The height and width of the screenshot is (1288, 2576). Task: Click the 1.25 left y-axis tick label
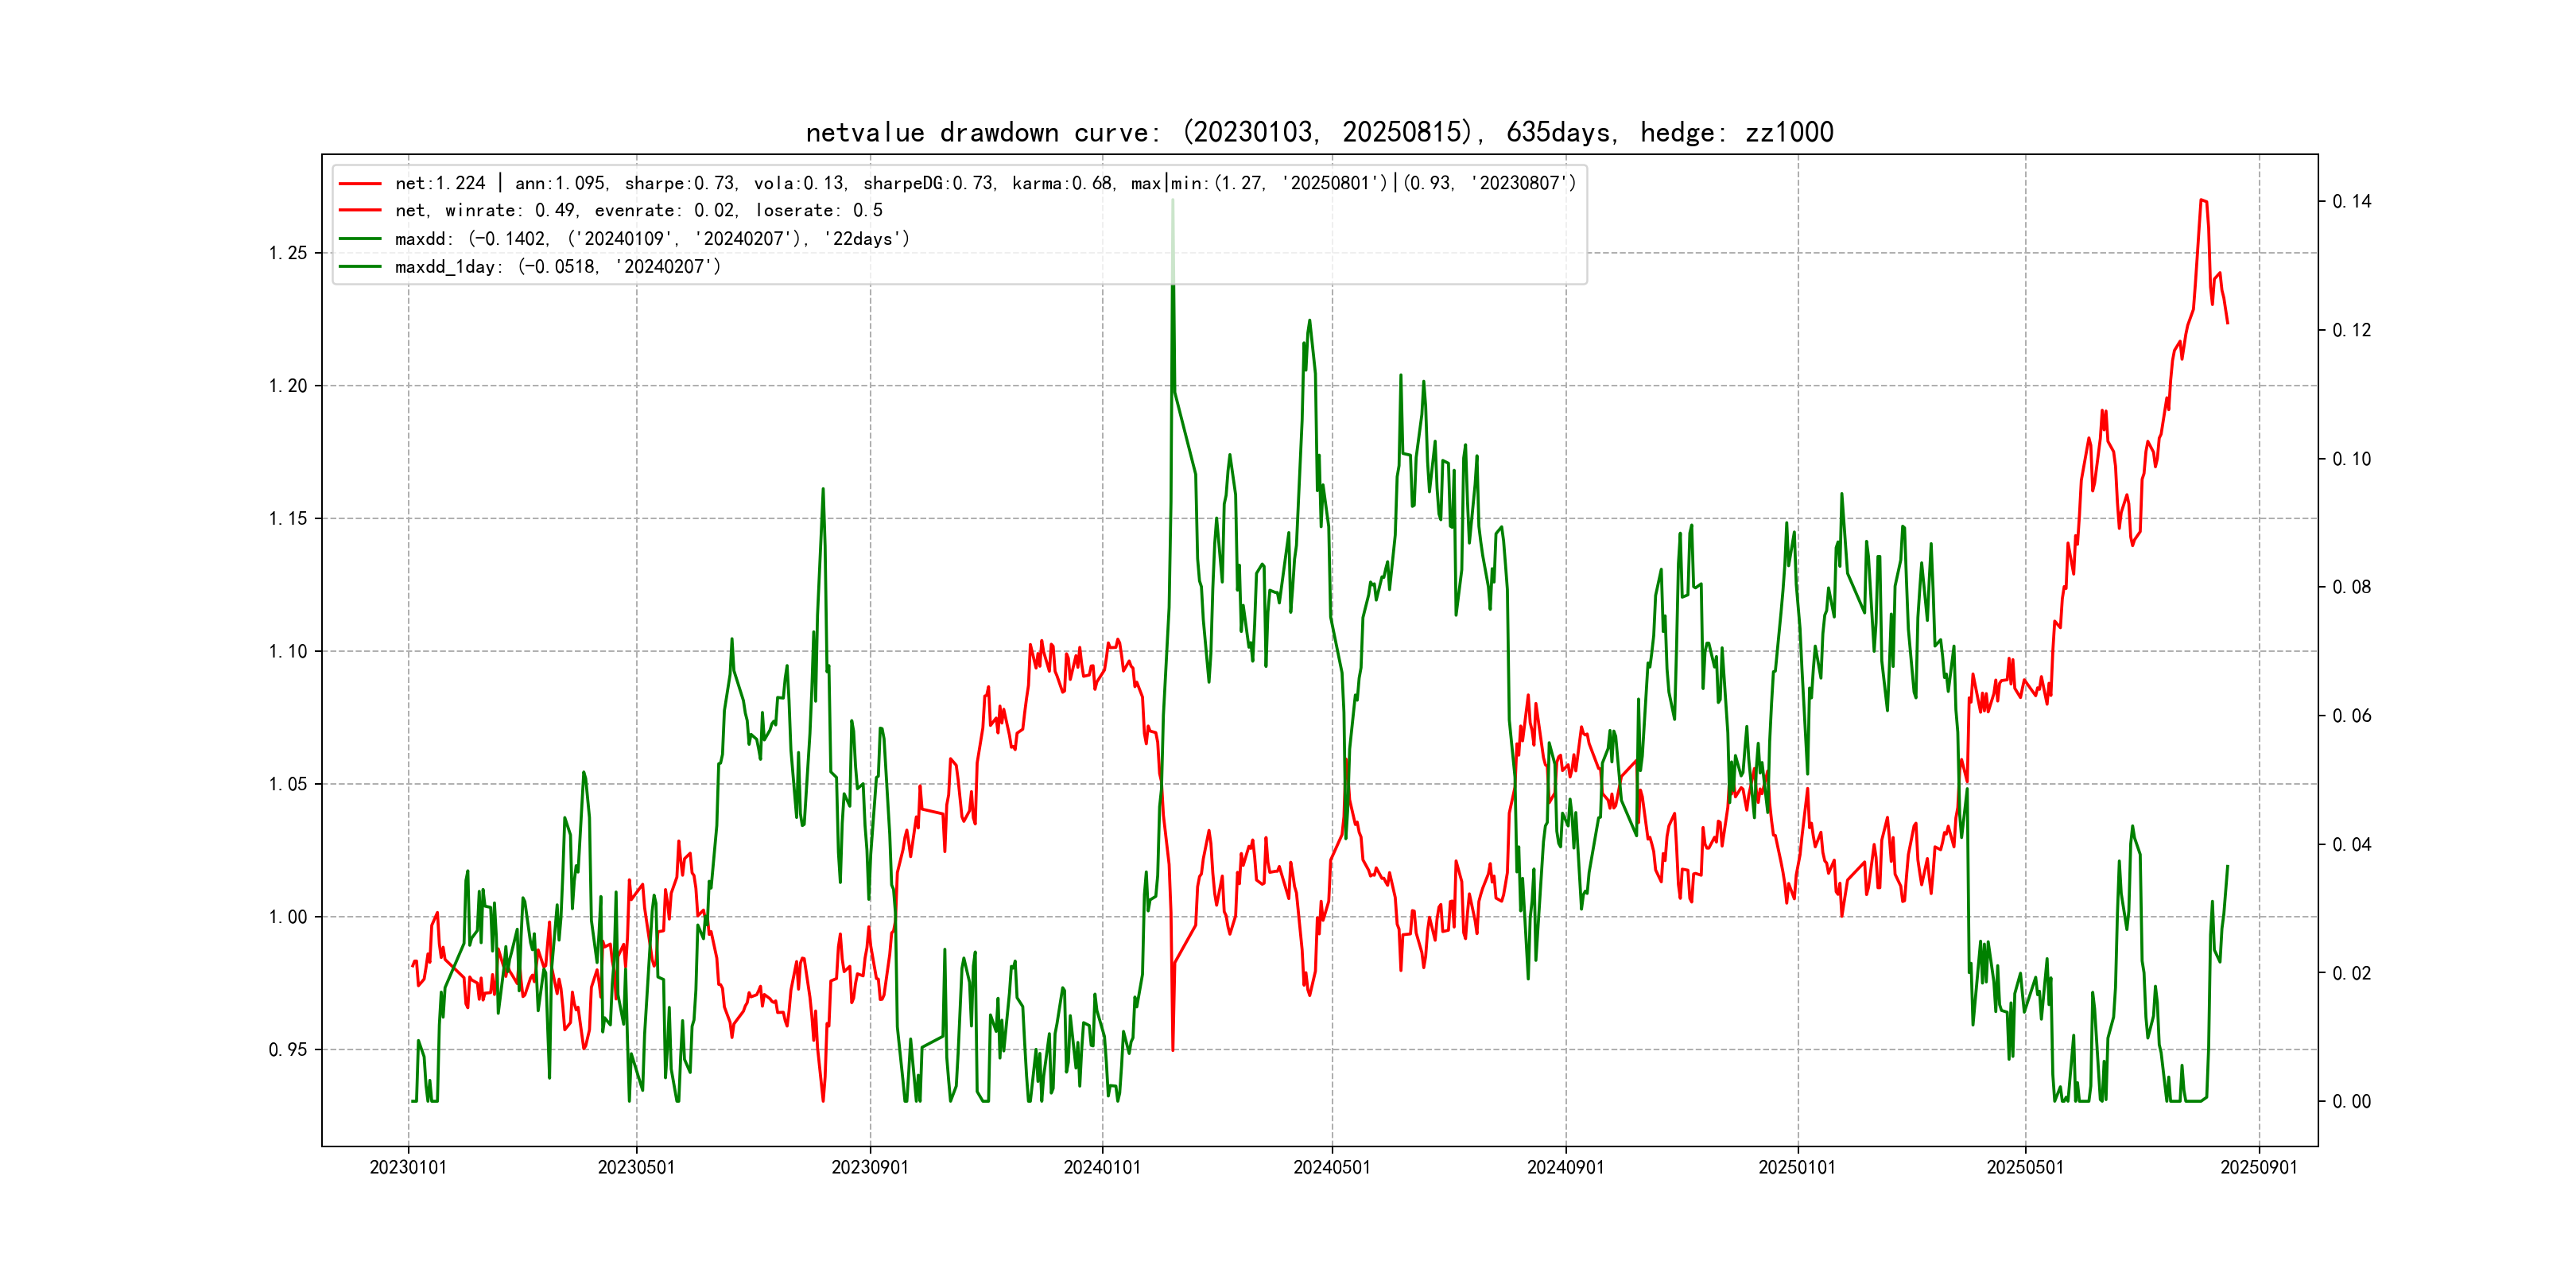point(288,253)
